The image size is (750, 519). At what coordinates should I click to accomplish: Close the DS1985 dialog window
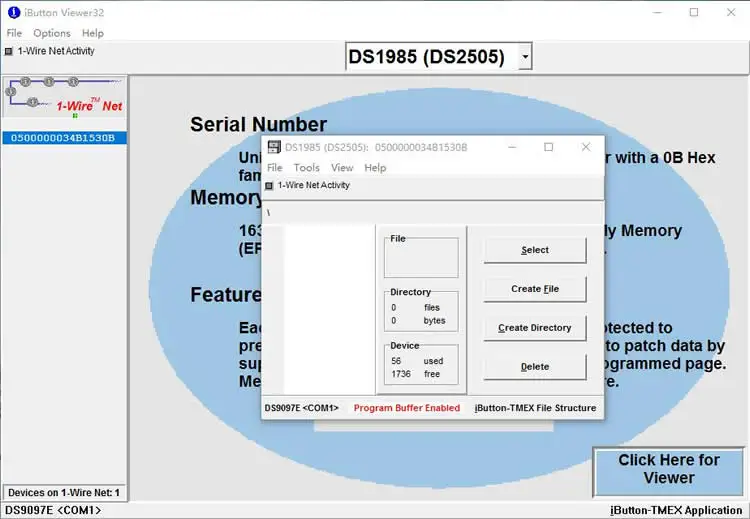coord(586,147)
